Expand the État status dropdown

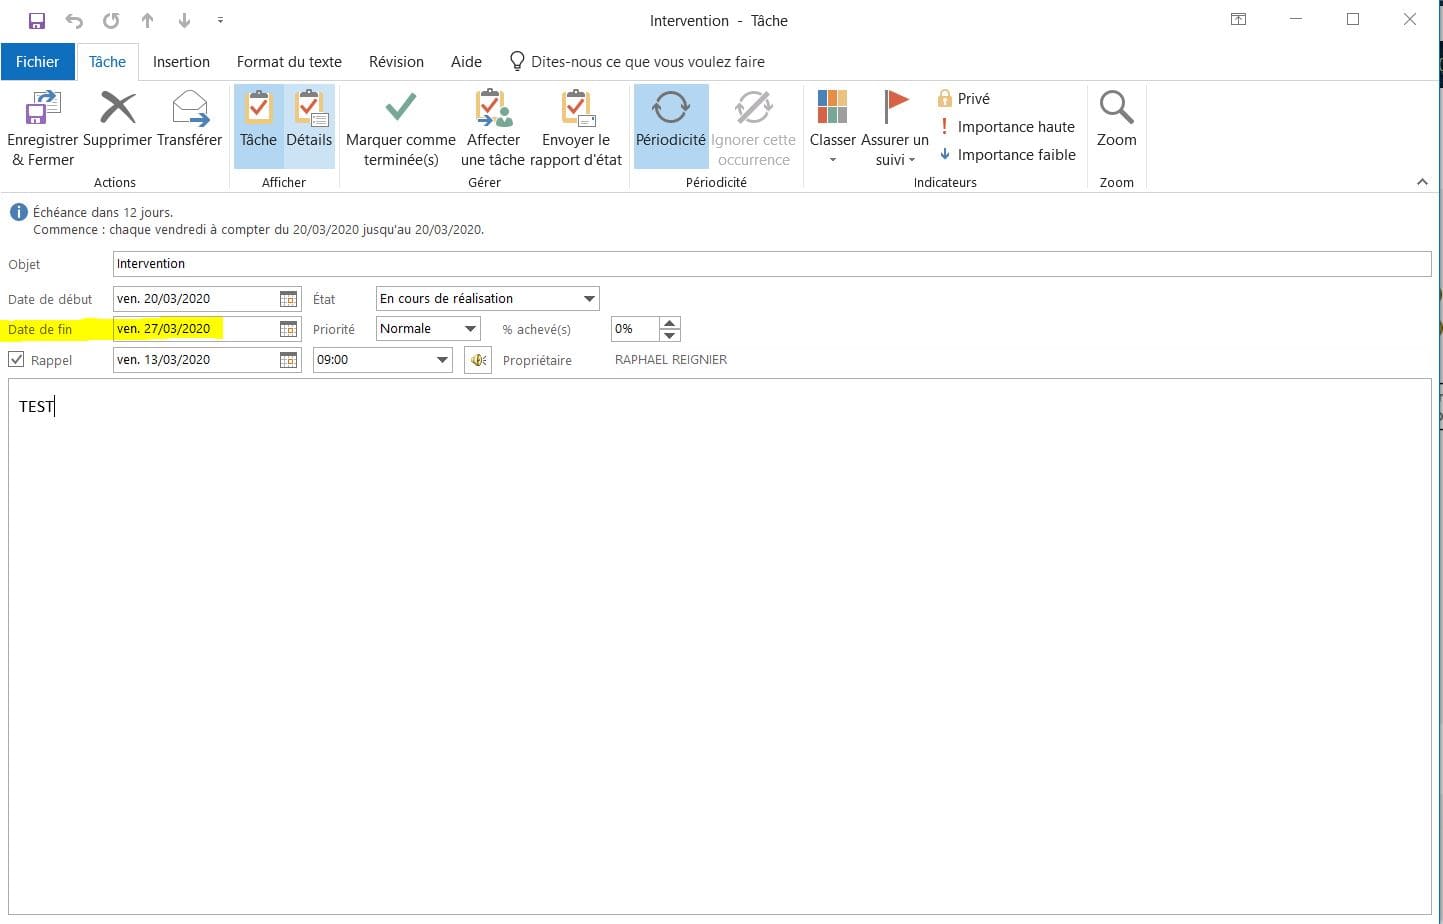tap(589, 299)
